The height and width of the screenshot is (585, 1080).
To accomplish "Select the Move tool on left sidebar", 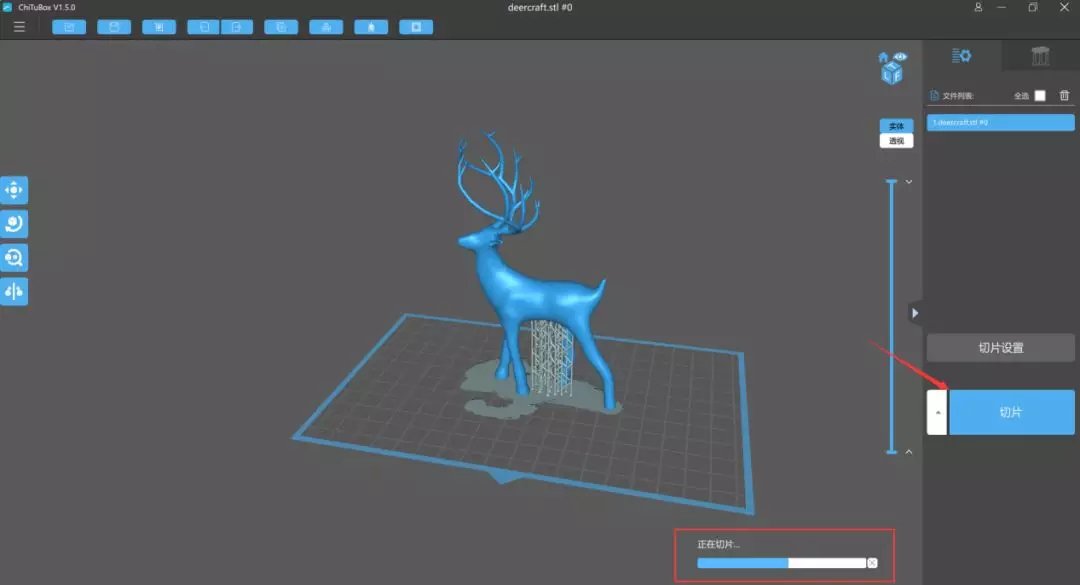I will [14, 189].
